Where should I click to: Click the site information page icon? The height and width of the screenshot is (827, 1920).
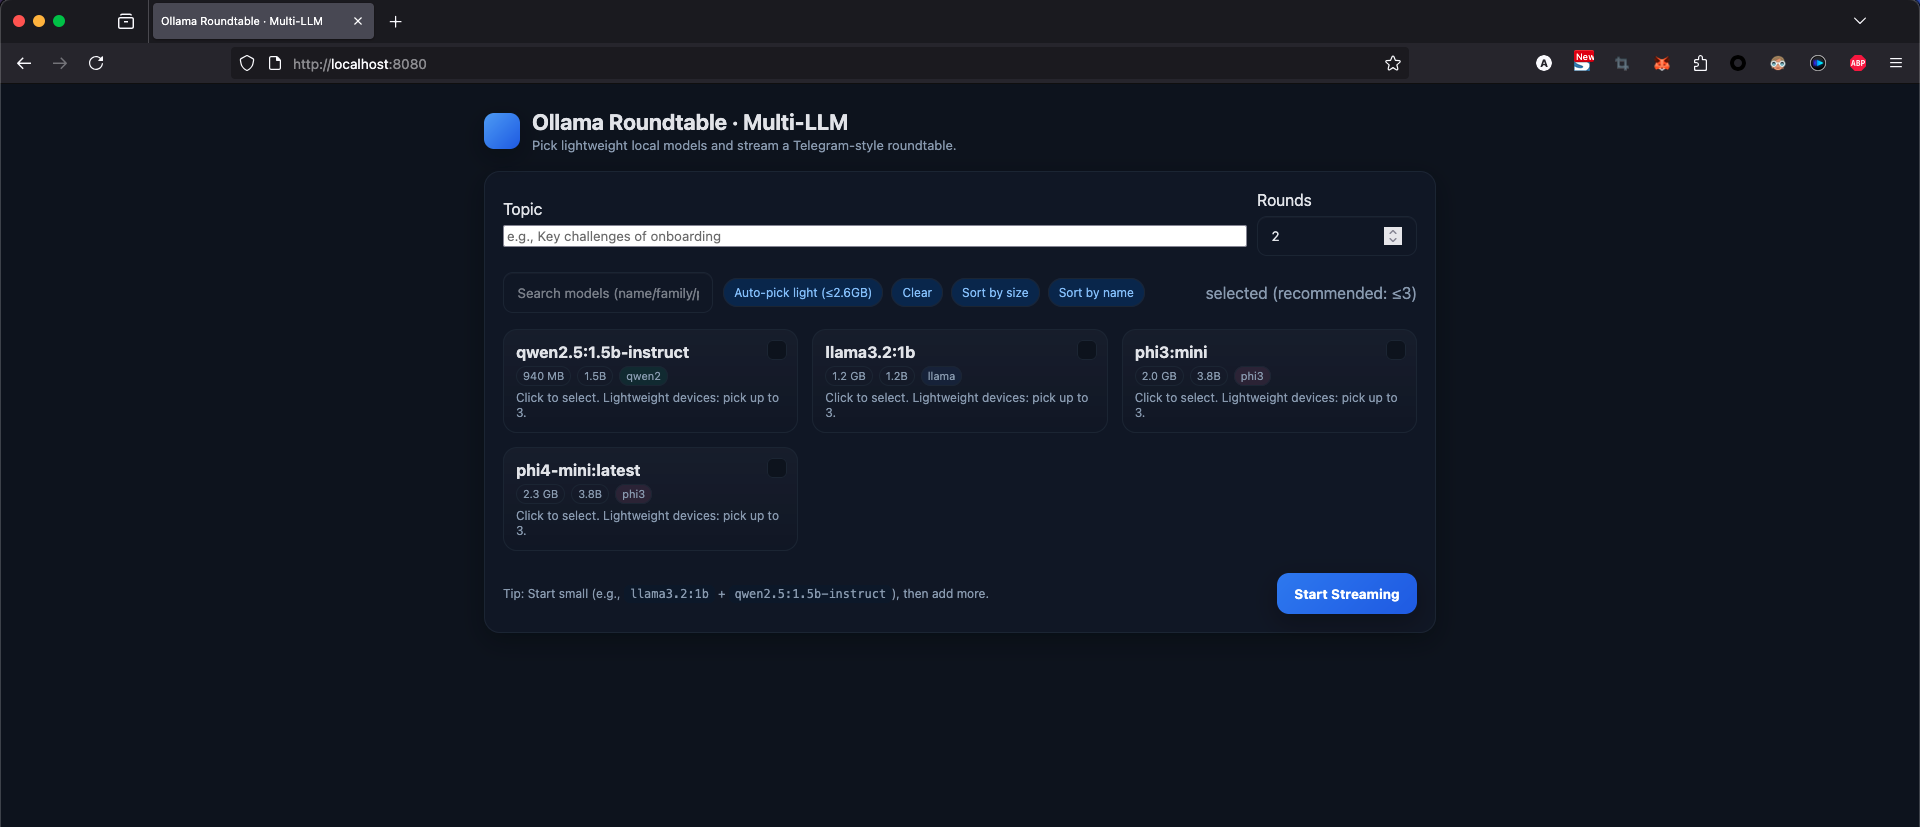pyautogui.click(x=275, y=63)
